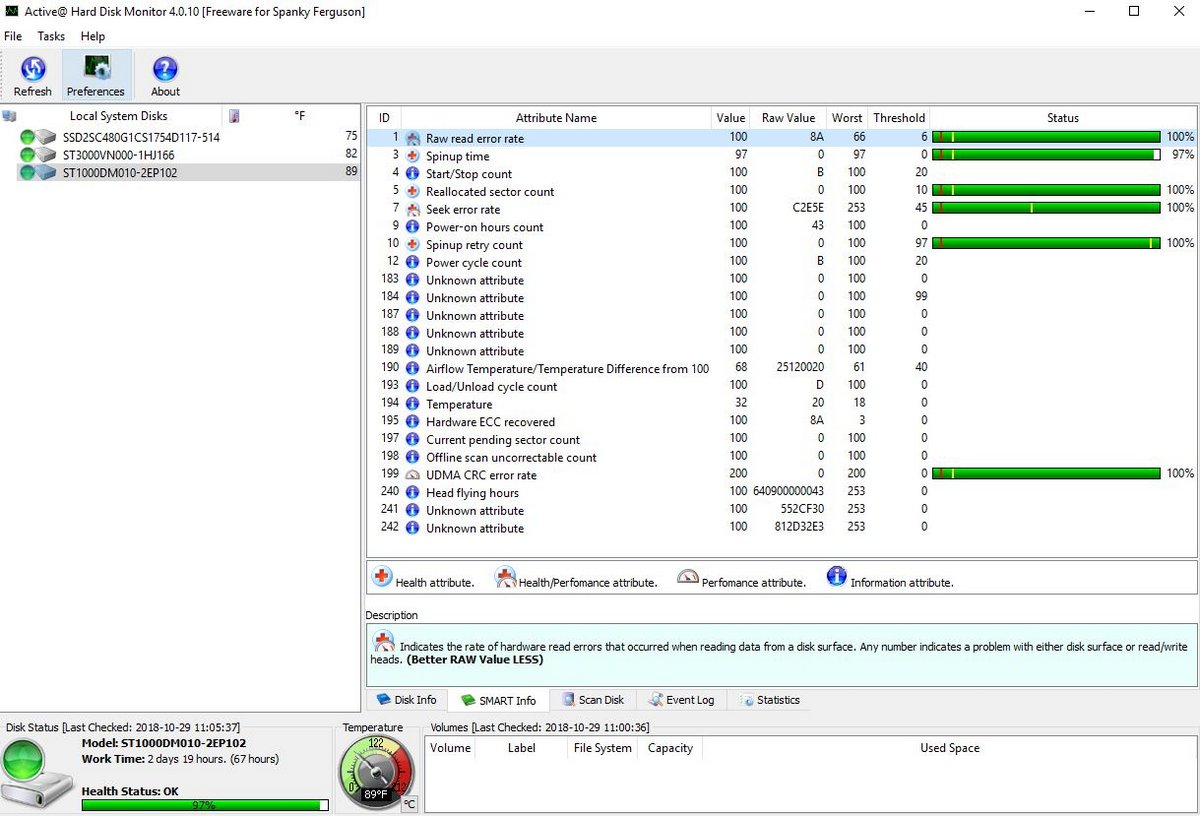The width and height of the screenshot is (1200, 816).
Task: Open the Tasks menu
Action: [50, 36]
